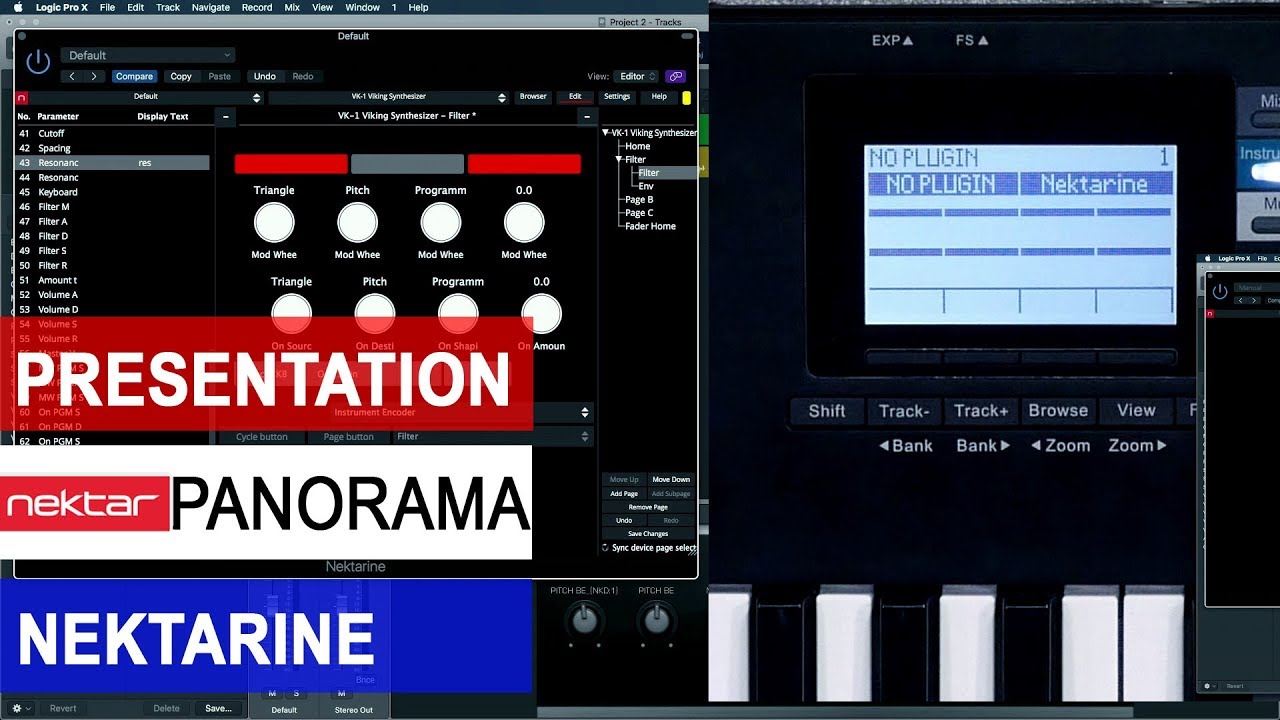Open the Logic Pro X menu

62,7
